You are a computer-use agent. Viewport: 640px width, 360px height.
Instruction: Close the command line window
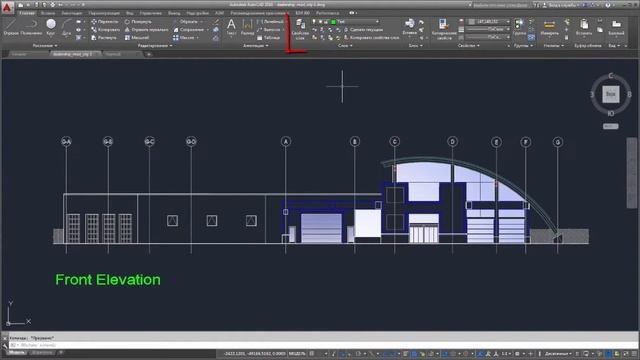(x=5, y=338)
